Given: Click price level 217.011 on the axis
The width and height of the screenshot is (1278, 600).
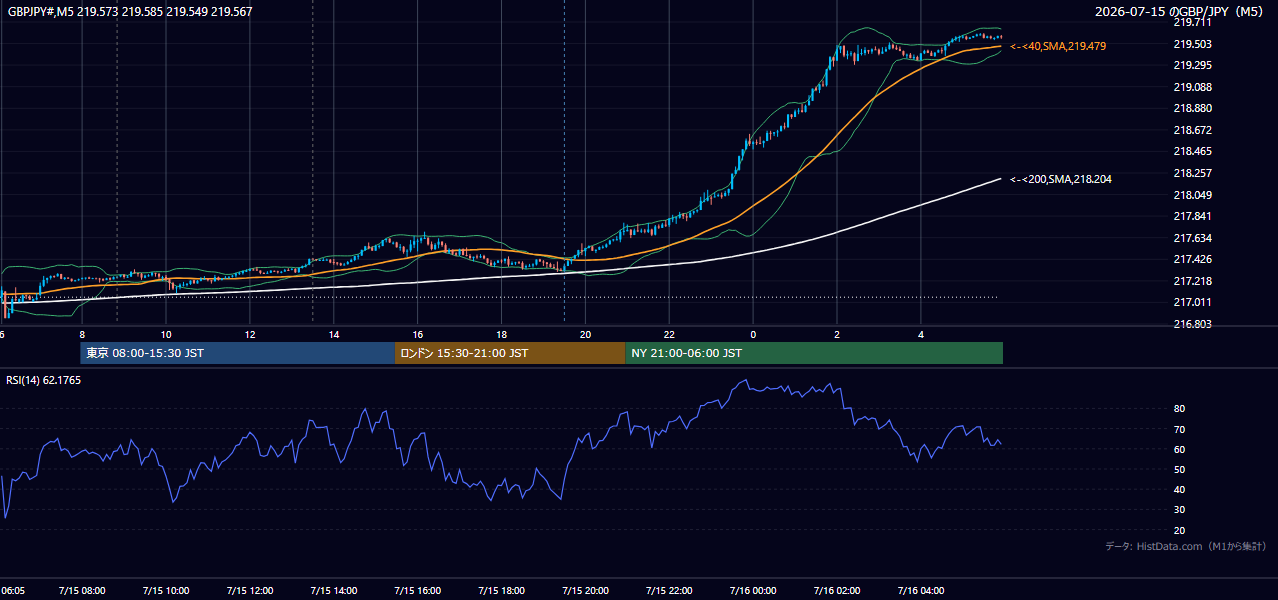Looking at the screenshot, I should click(1192, 303).
